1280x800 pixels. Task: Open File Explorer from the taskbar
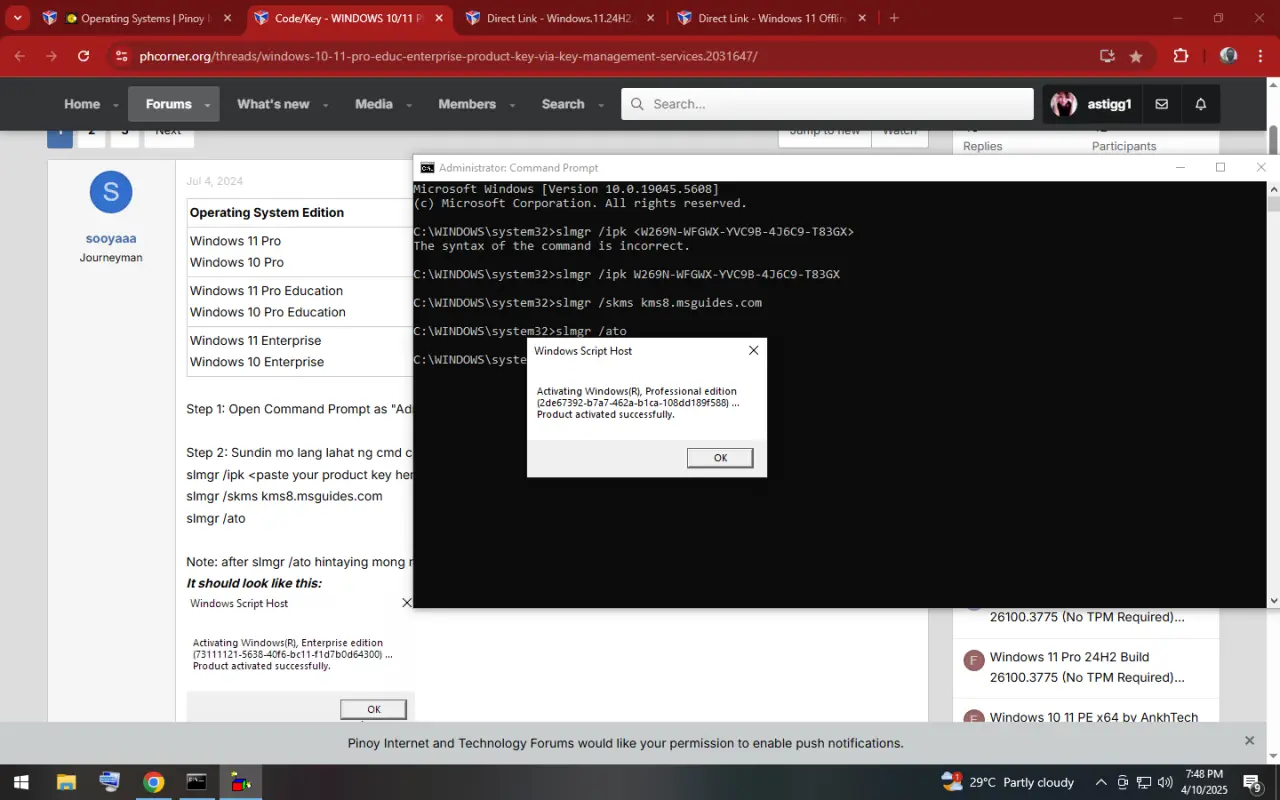[x=66, y=782]
